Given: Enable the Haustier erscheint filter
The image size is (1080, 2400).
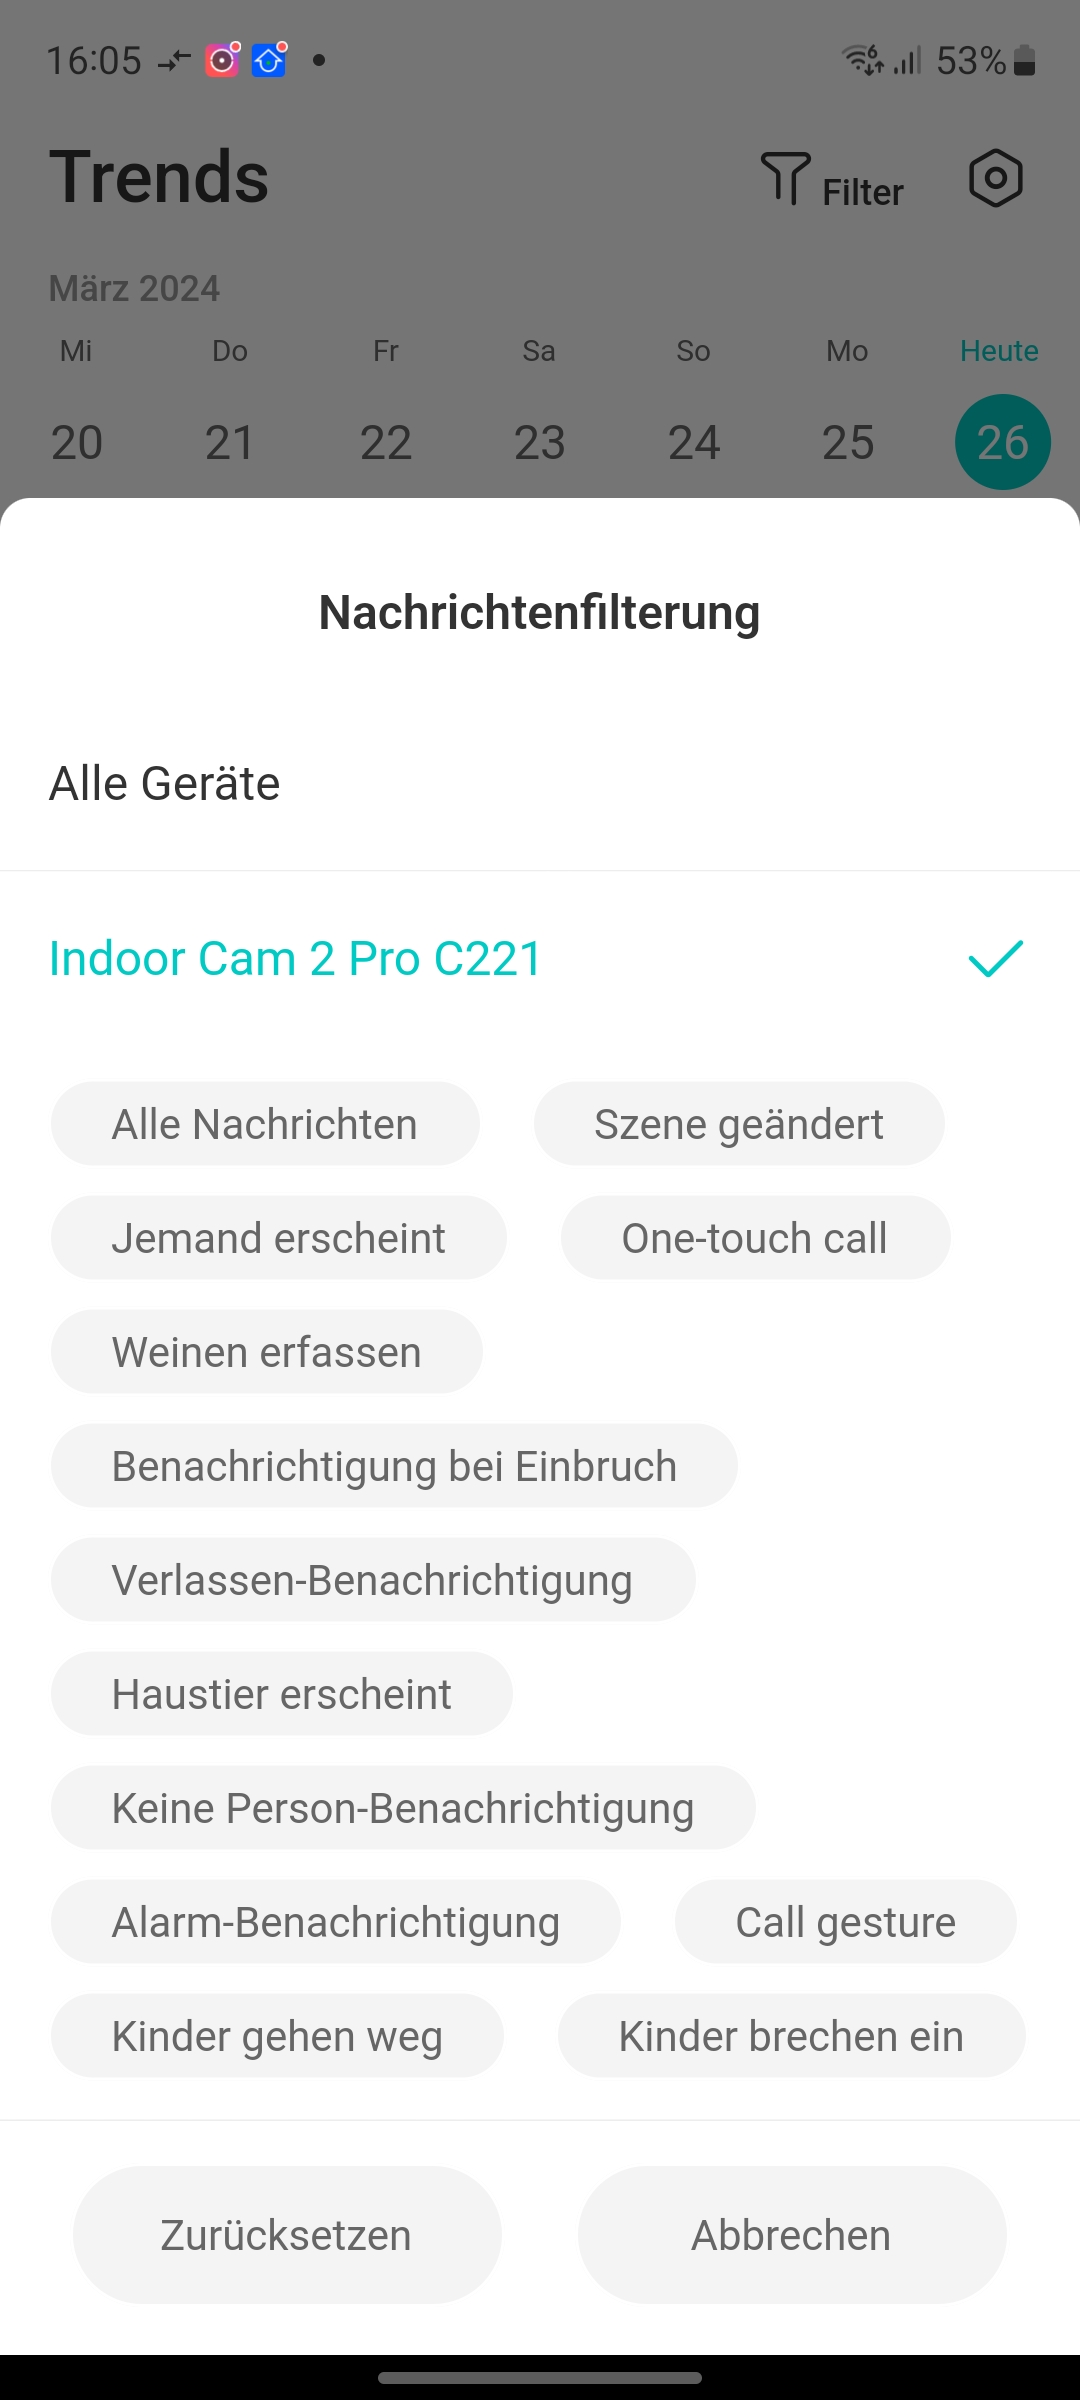Looking at the screenshot, I should click(x=281, y=1694).
